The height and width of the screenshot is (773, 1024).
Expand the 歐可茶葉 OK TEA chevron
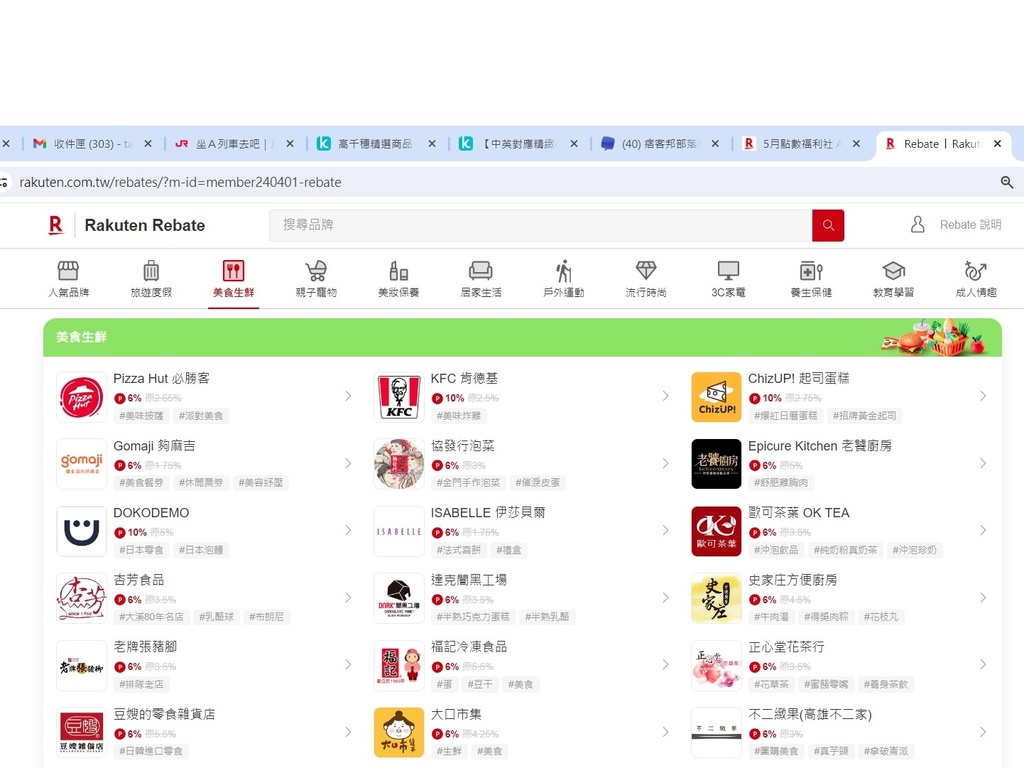pos(983,530)
